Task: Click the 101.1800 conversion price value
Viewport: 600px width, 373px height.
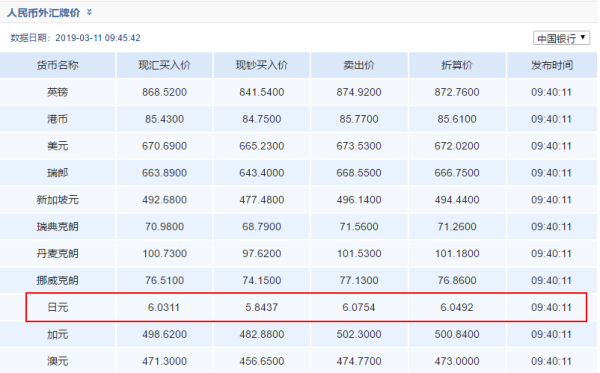Action: click(x=457, y=253)
